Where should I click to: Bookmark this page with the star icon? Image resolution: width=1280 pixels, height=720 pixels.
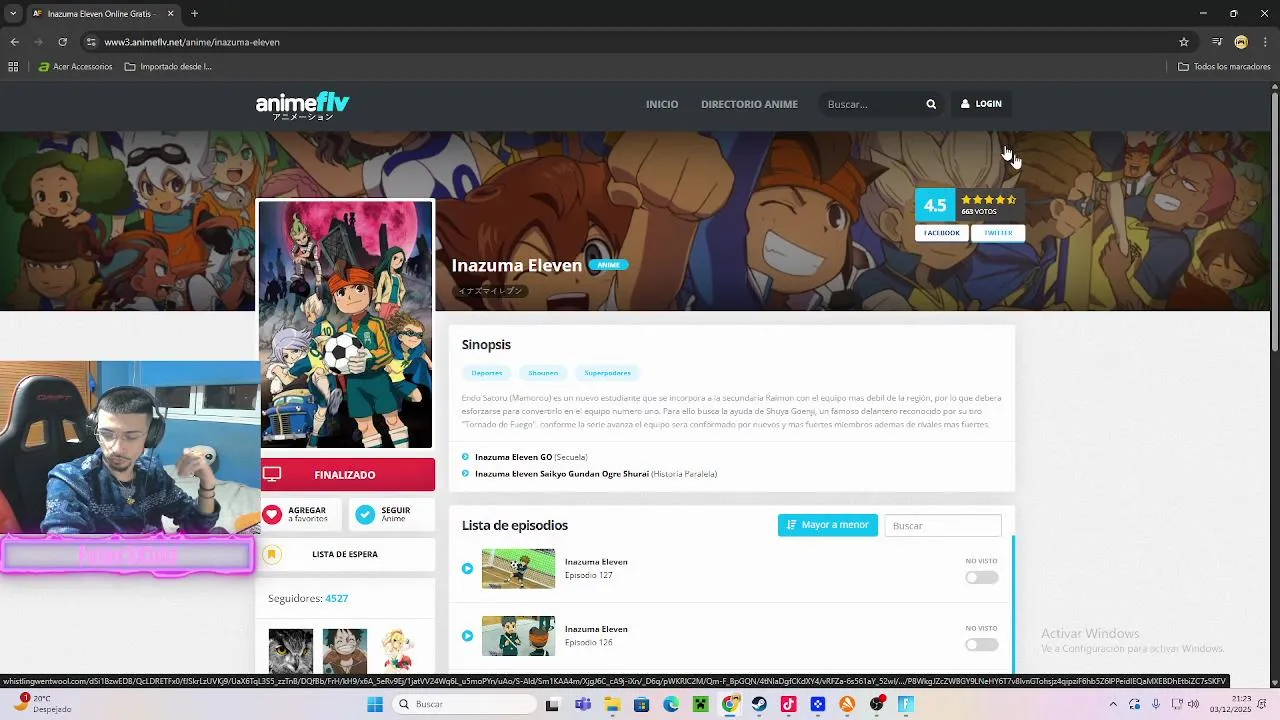[1184, 42]
